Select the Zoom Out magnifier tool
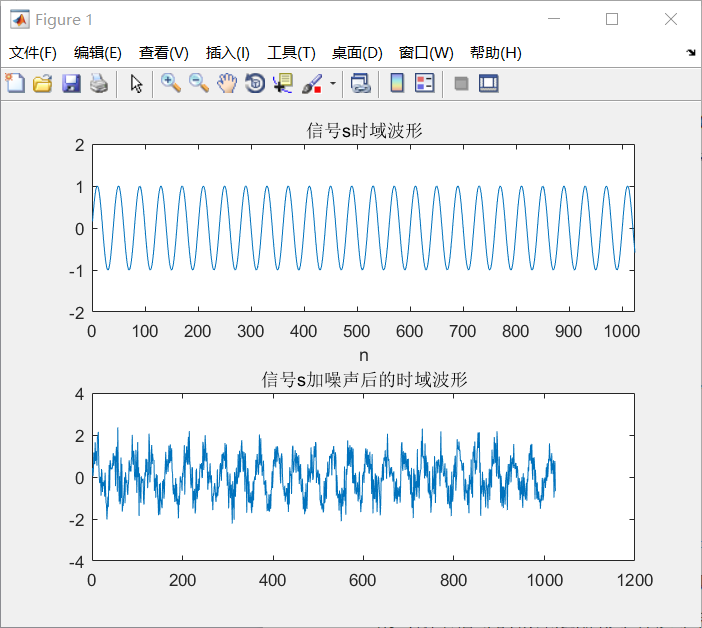This screenshot has width=702, height=628. [x=199, y=84]
